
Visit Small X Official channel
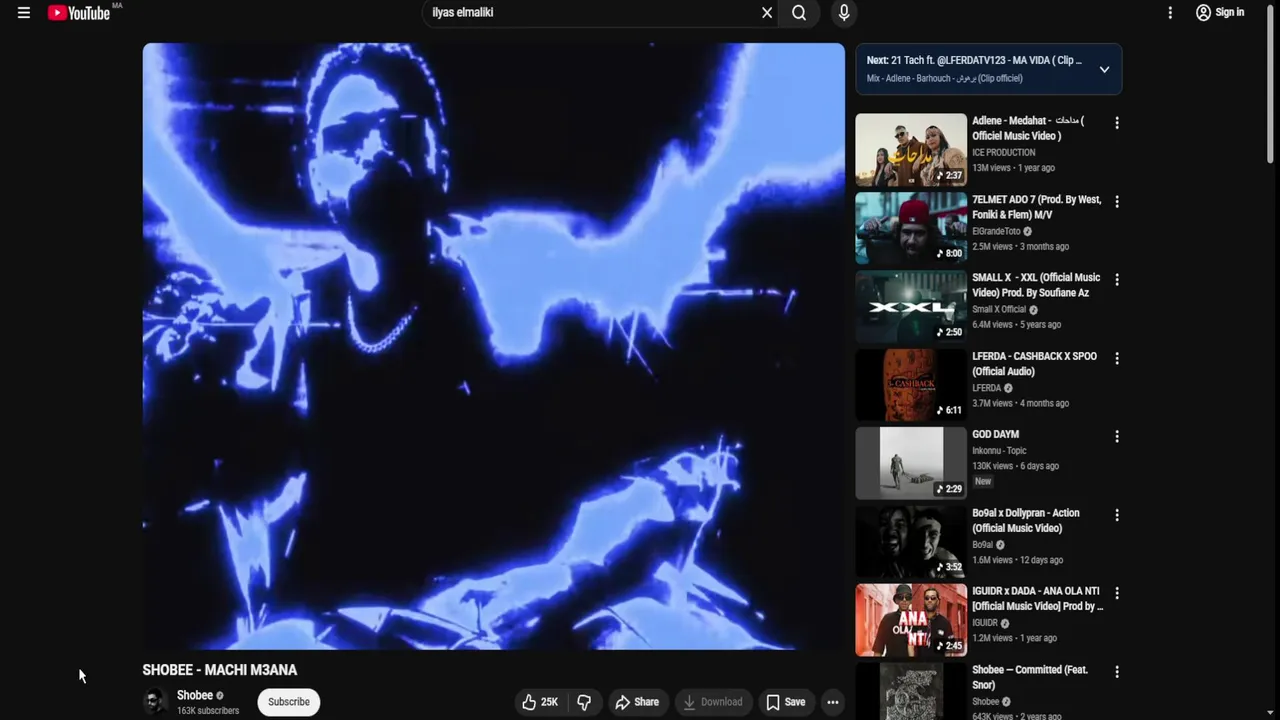point(999,310)
